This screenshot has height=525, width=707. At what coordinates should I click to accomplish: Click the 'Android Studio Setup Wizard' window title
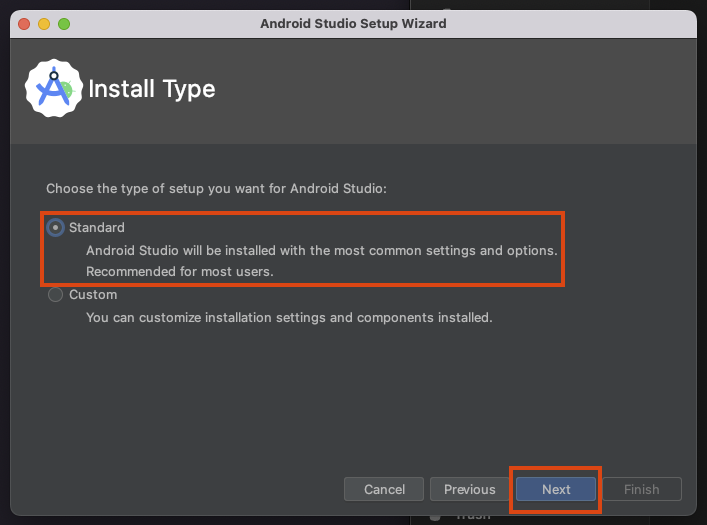(353, 23)
